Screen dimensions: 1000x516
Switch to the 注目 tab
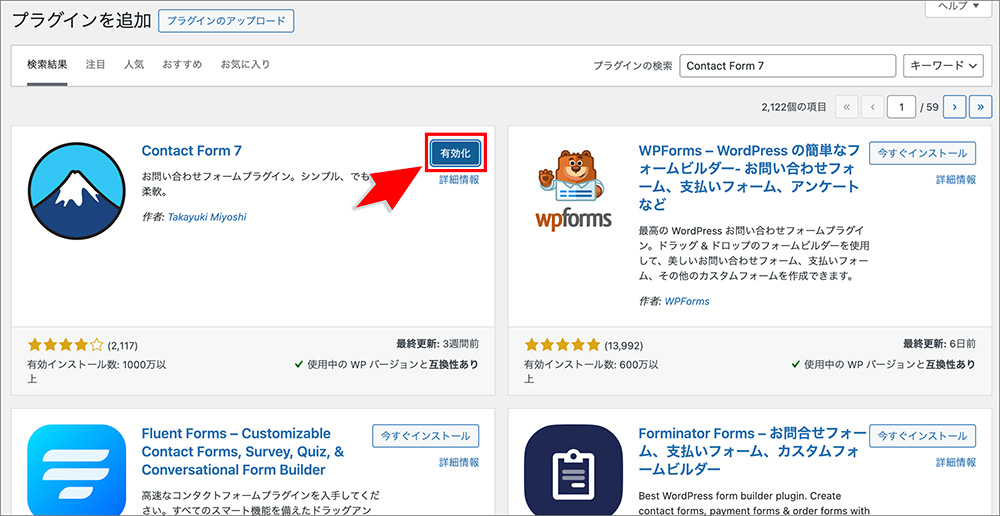click(96, 64)
